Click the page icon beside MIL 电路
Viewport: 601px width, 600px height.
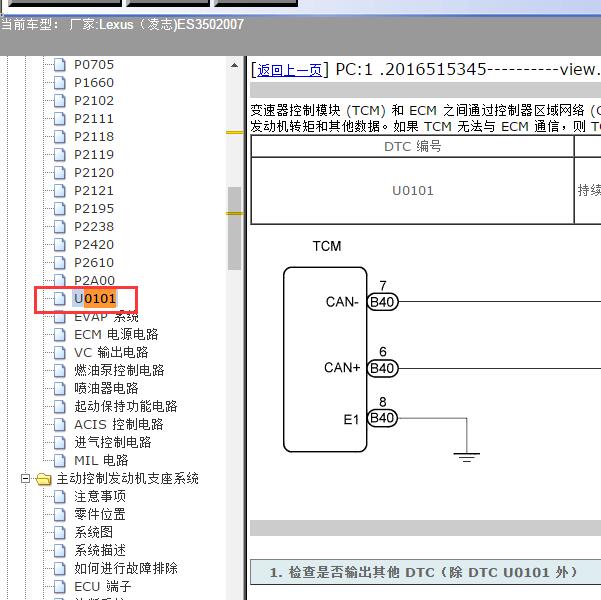[x=59, y=461]
